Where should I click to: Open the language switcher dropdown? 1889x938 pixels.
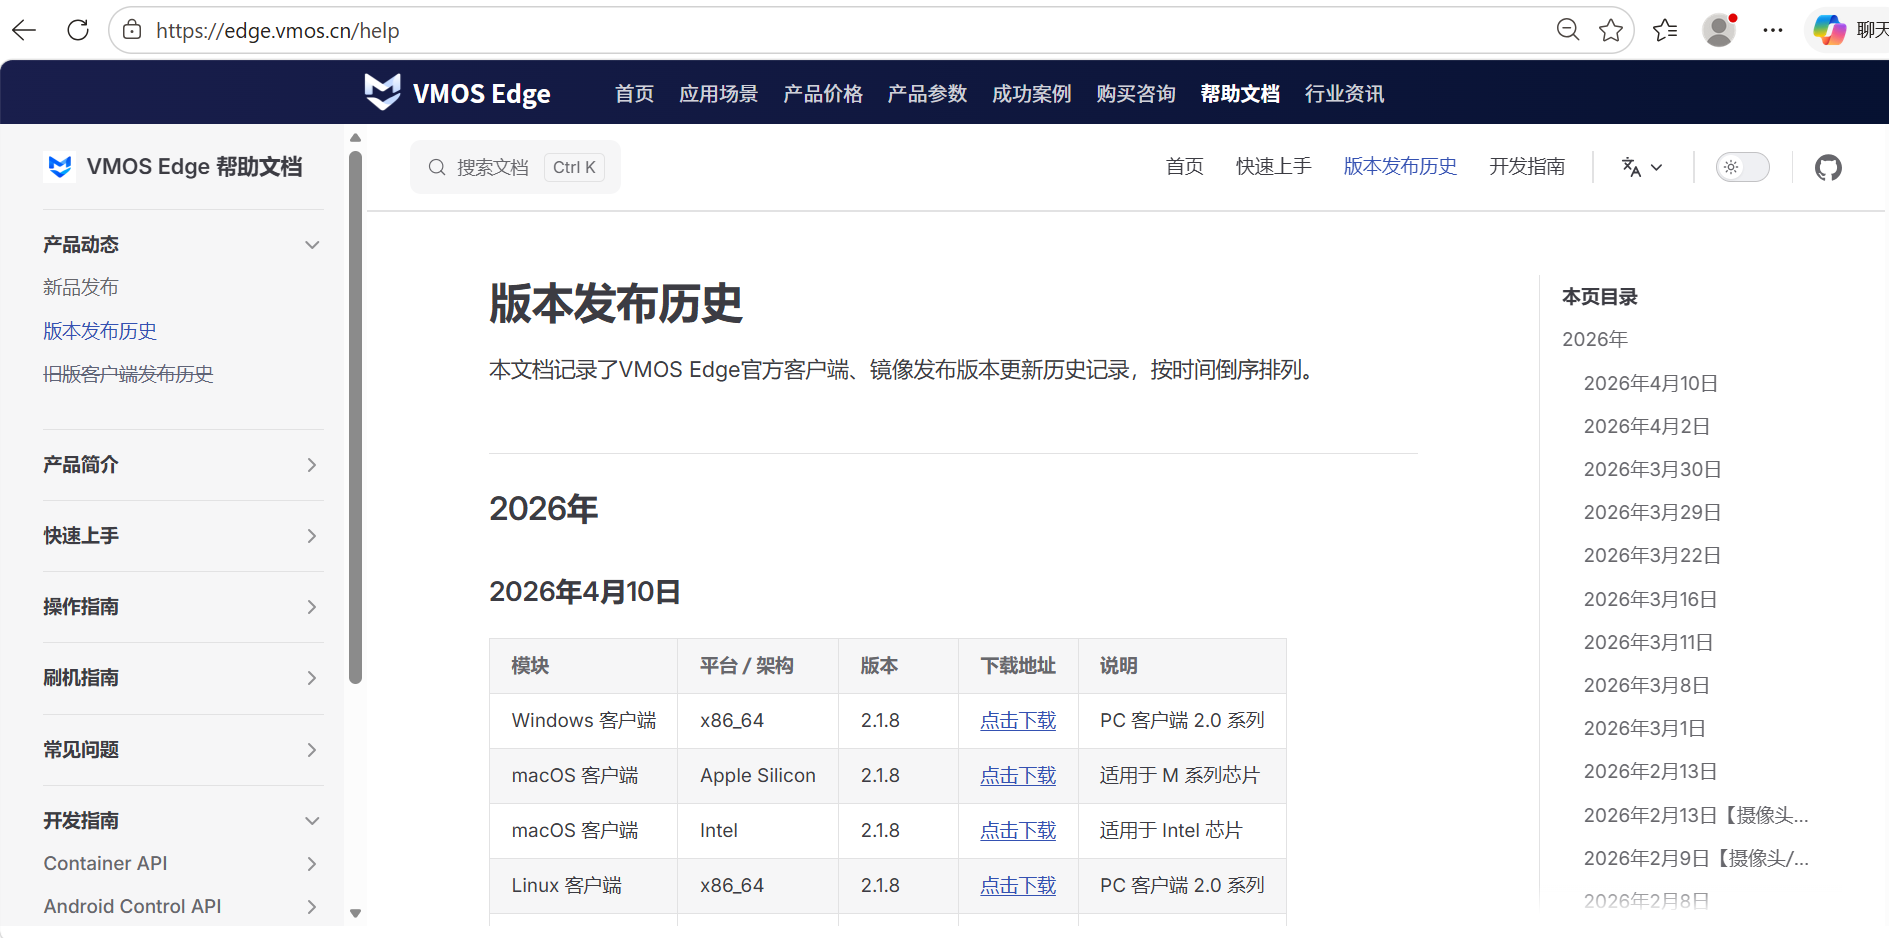tap(1642, 167)
